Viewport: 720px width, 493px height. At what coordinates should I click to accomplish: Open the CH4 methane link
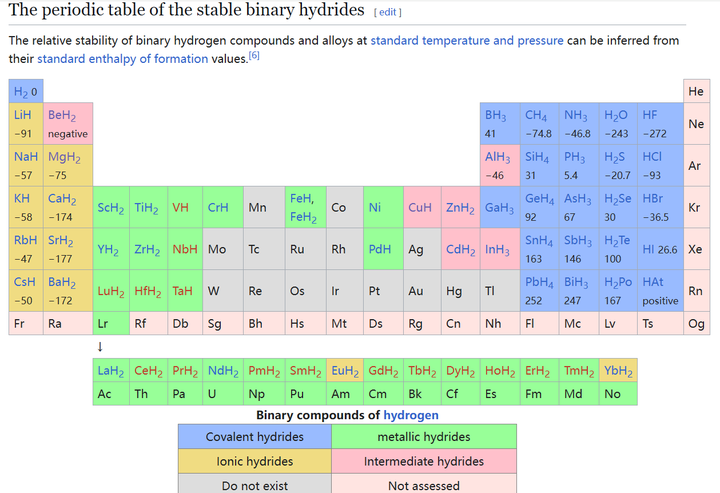(536, 115)
